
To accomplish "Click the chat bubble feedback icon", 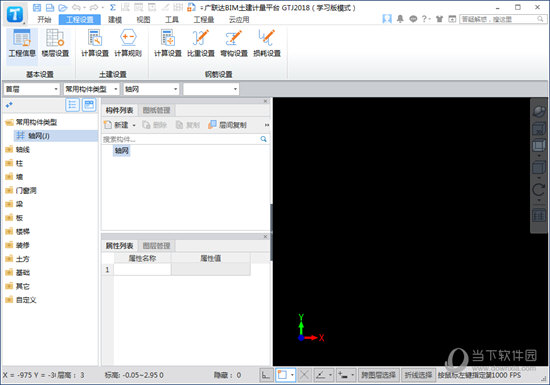I will 413,19.
